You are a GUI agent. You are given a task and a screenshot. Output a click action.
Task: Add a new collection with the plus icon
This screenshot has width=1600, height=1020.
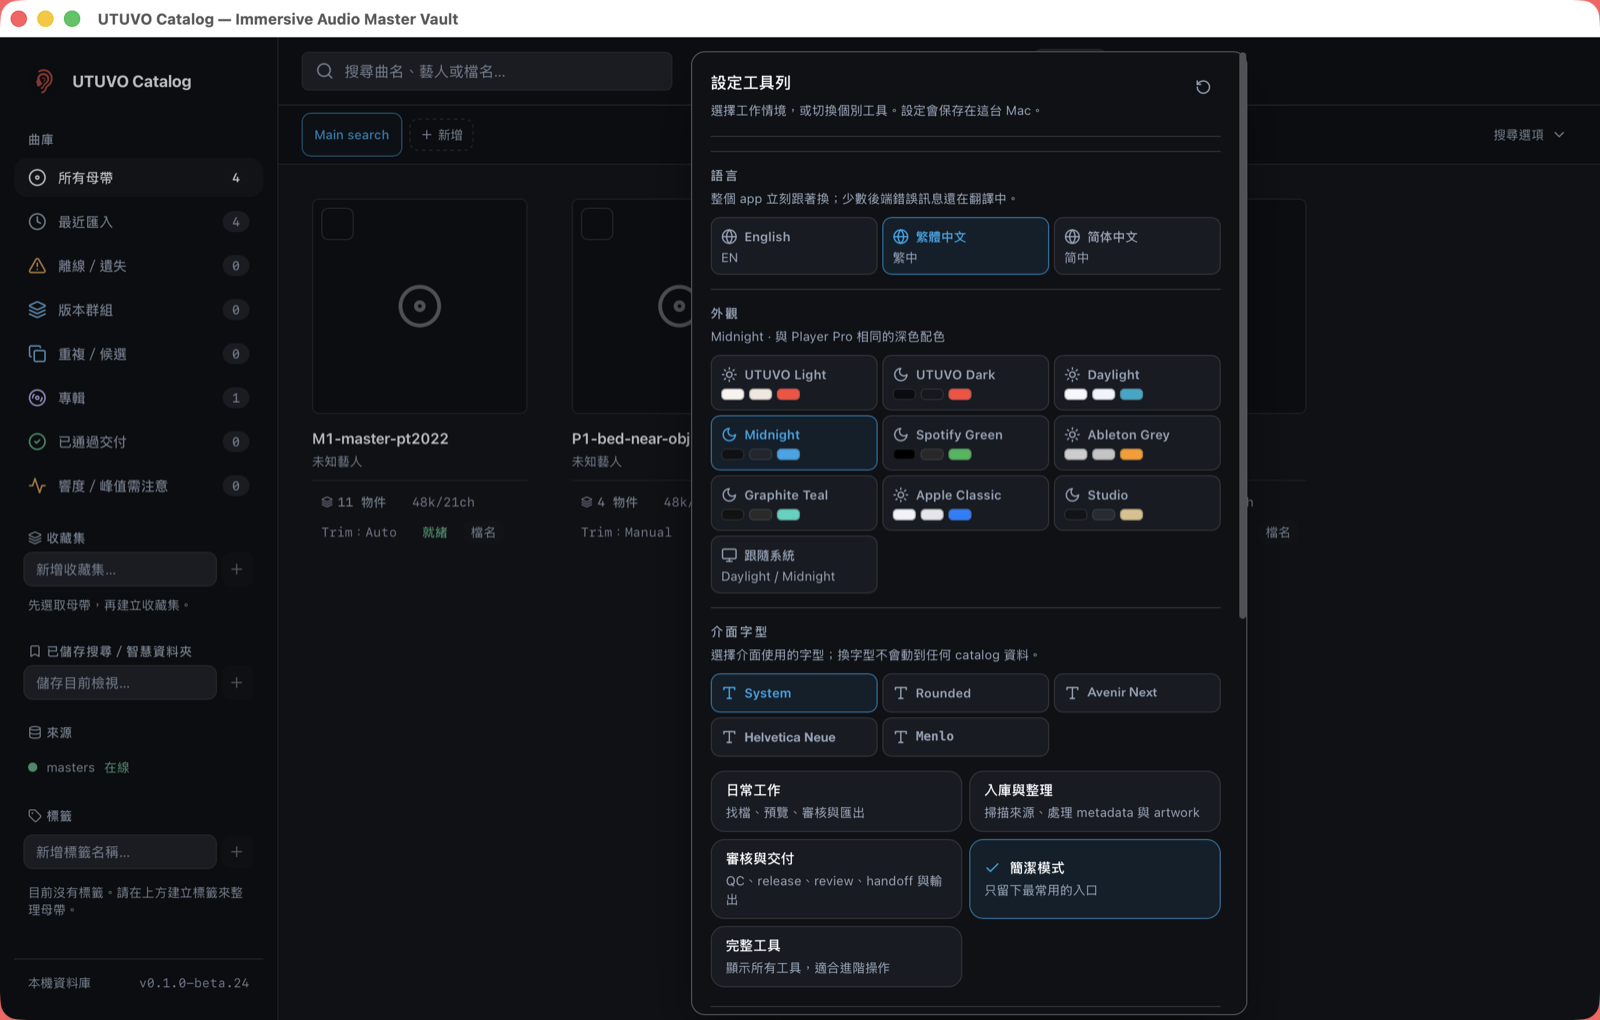[237, 569]
